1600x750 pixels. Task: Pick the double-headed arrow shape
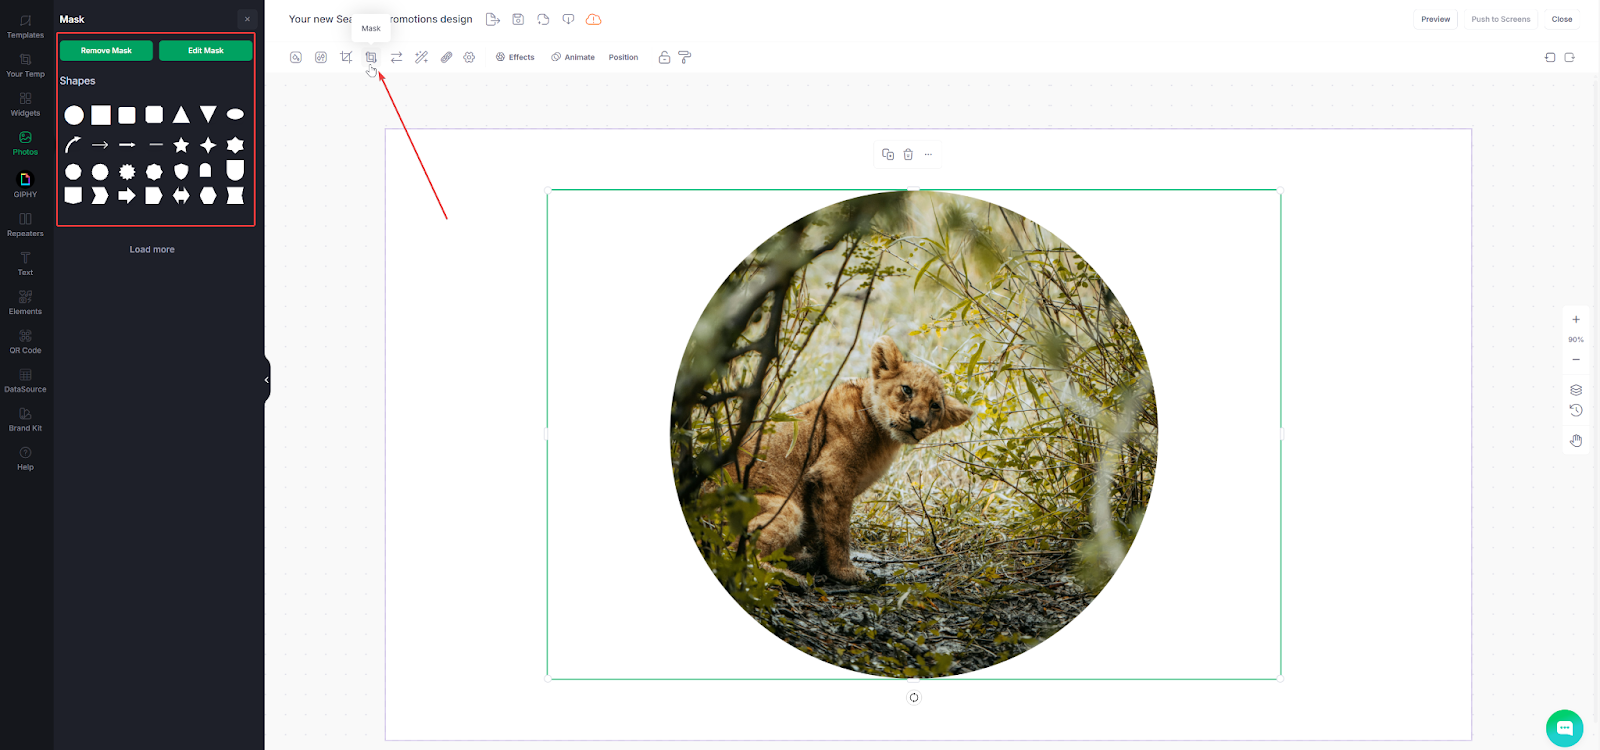tap(181, 196)
